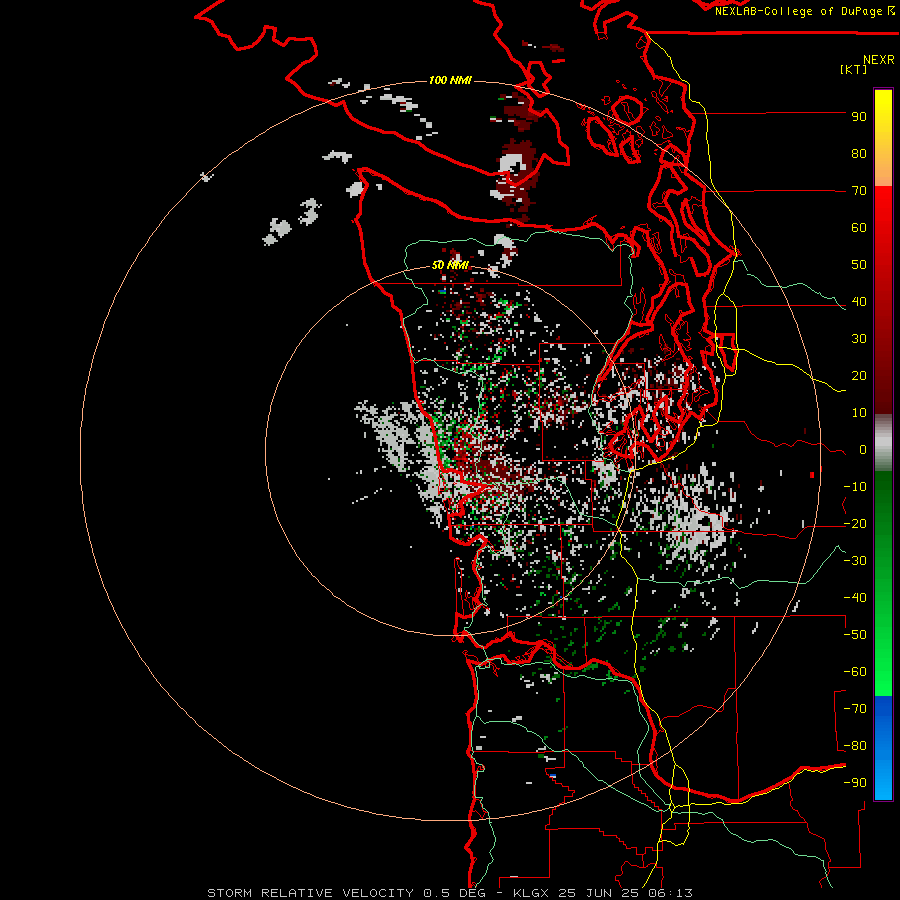Select the -60 scale value

click(x=855, y=672)
